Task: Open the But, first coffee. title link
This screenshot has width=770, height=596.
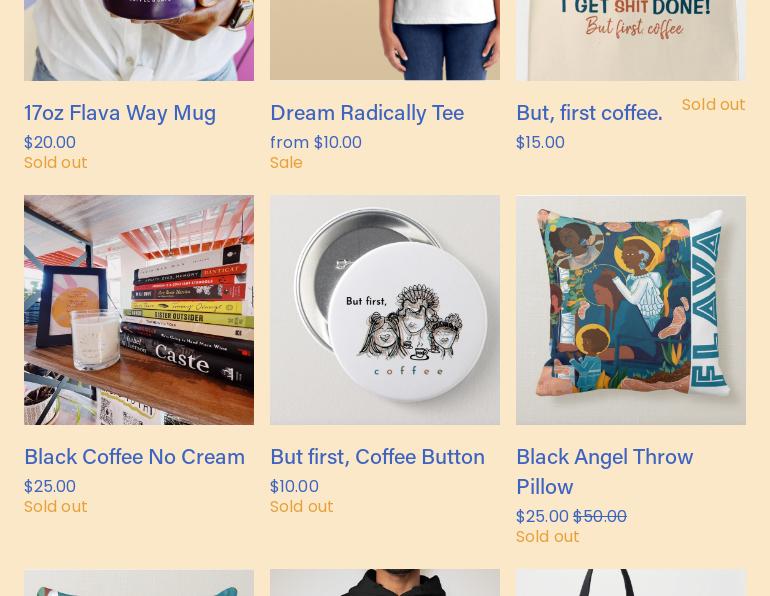Action: click(589, 113)
